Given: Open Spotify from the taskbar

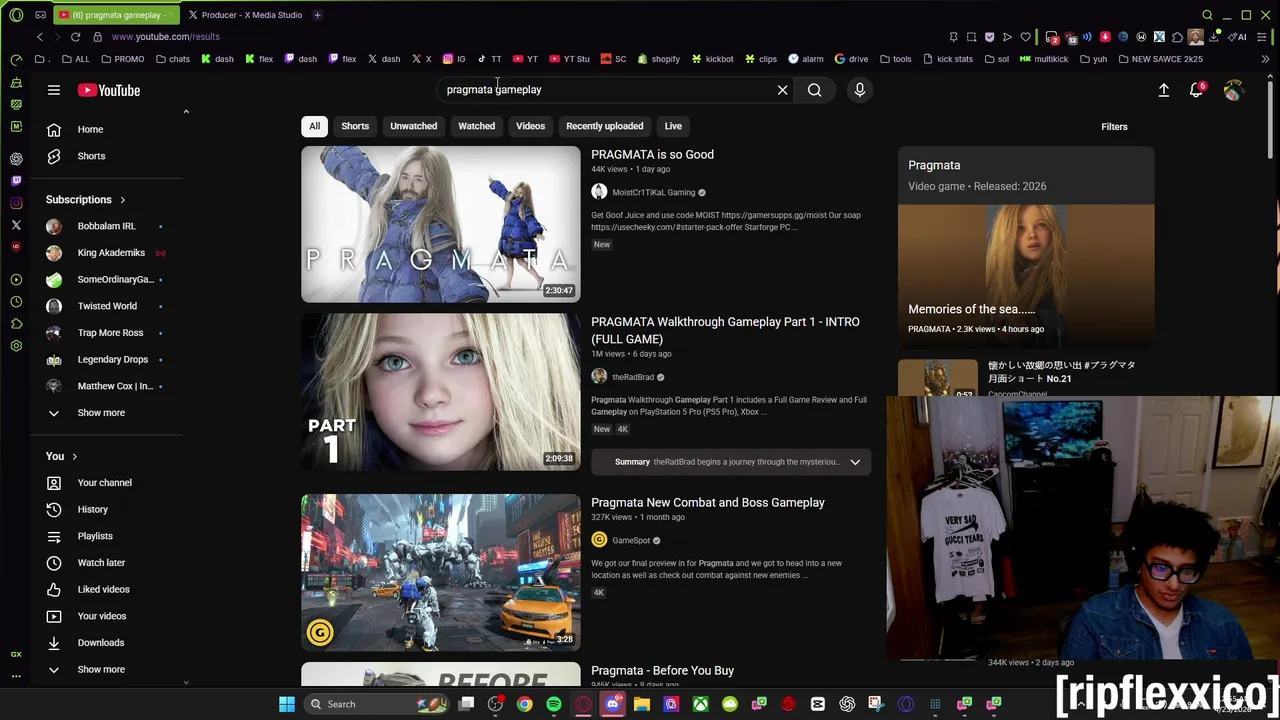Looking at the screenshot, I should click(x=554, y=704).
